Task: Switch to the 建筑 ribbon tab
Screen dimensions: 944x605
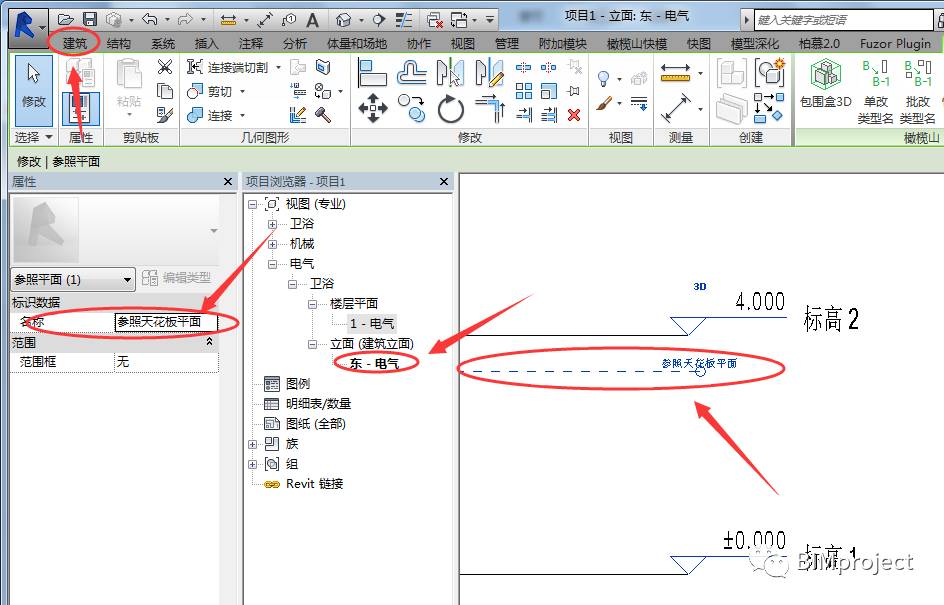Action: [x=75, y=43]
